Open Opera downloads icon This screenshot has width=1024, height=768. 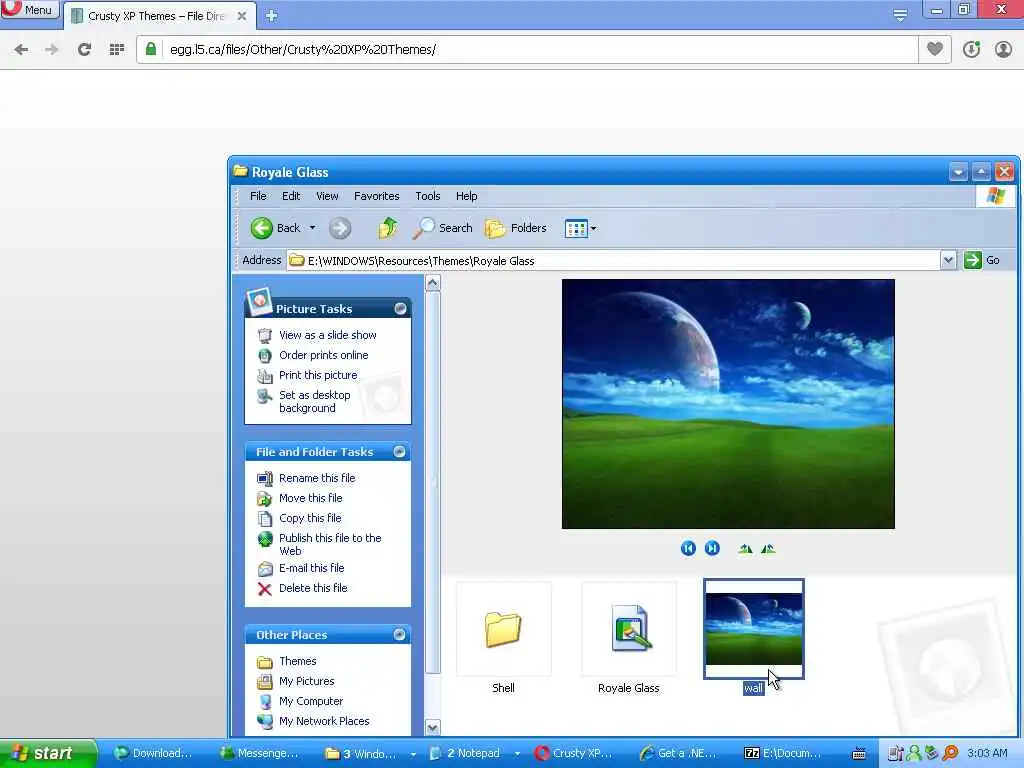971,49
